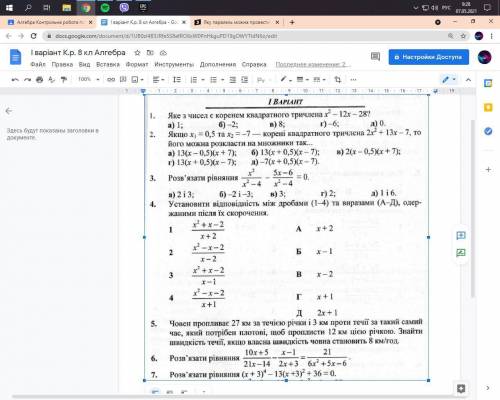The image size is (500, 400).
Task: Open the Вставка menu
Action: pos(108,64)
